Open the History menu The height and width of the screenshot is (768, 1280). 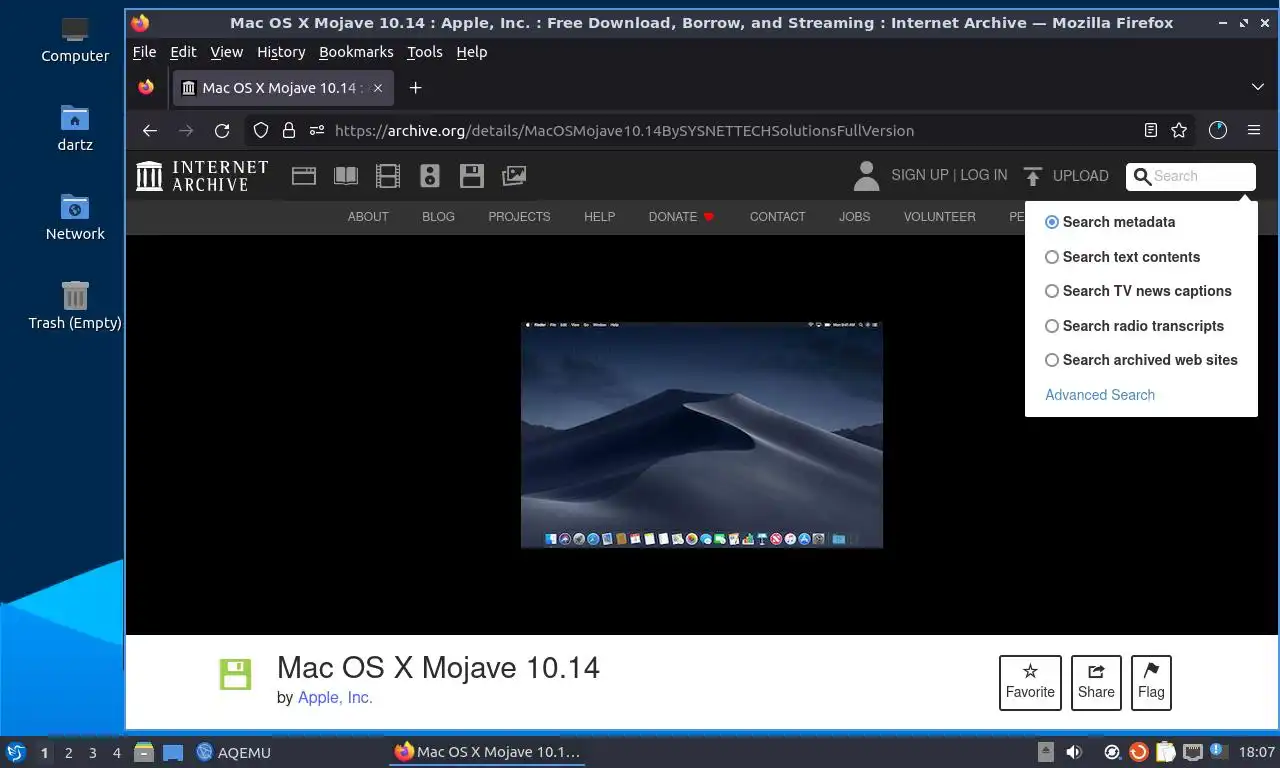[281, 52]
